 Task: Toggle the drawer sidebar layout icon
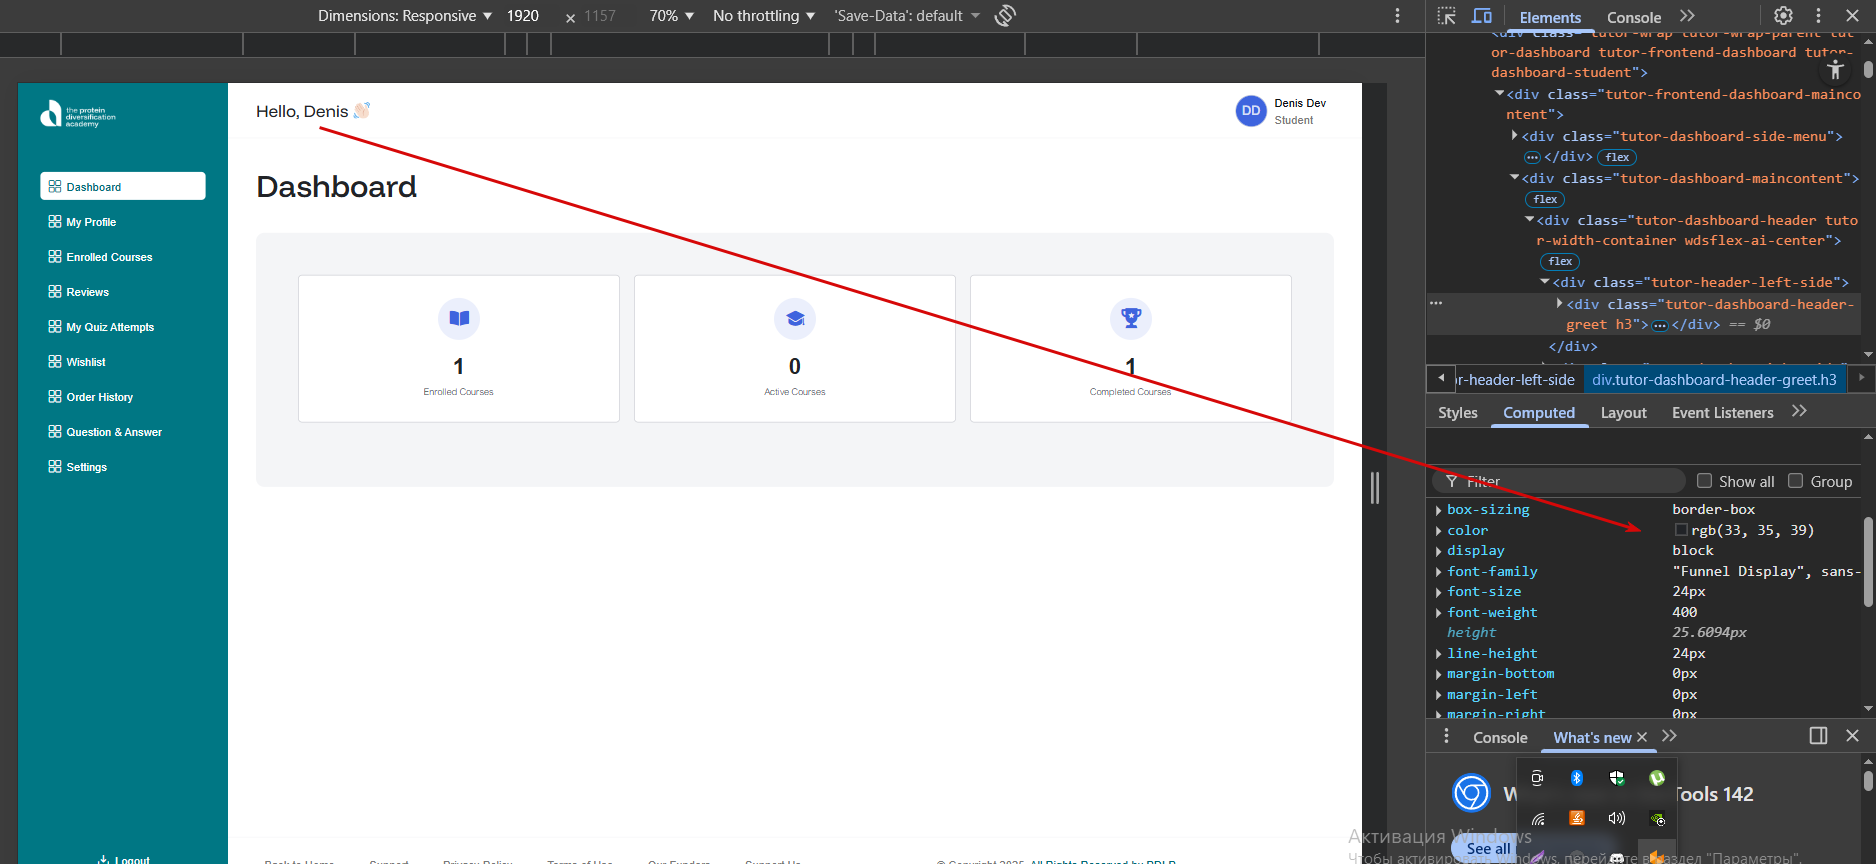point(1818,736)
